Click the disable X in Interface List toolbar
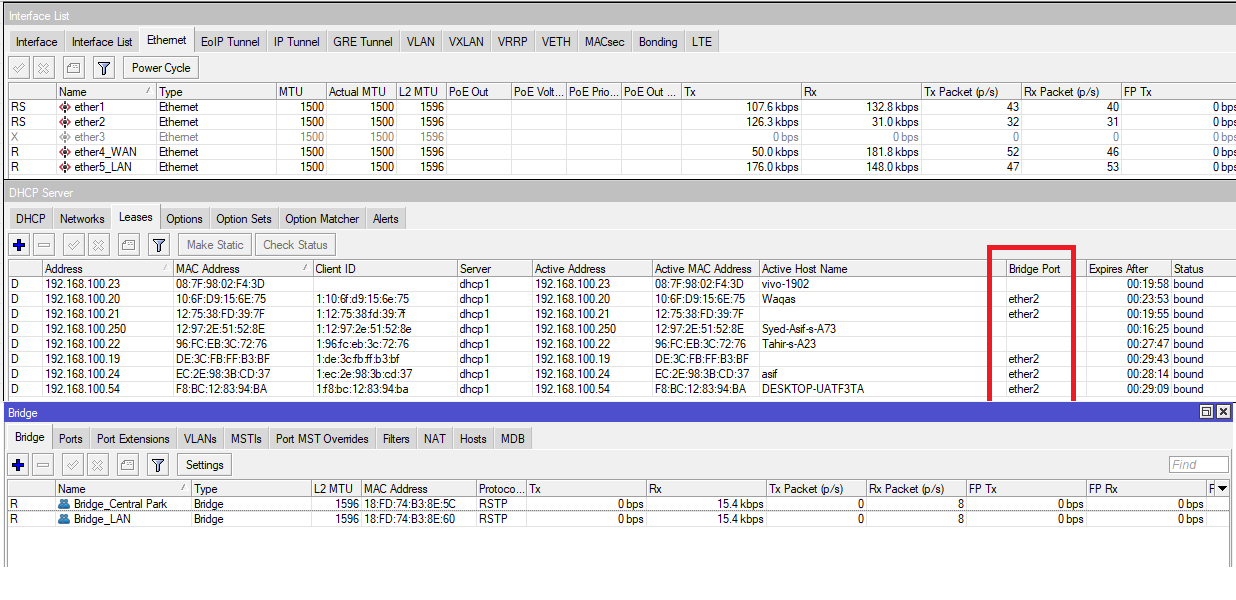This screenshot has width=1236, height=600. click(x=43, y=68)
